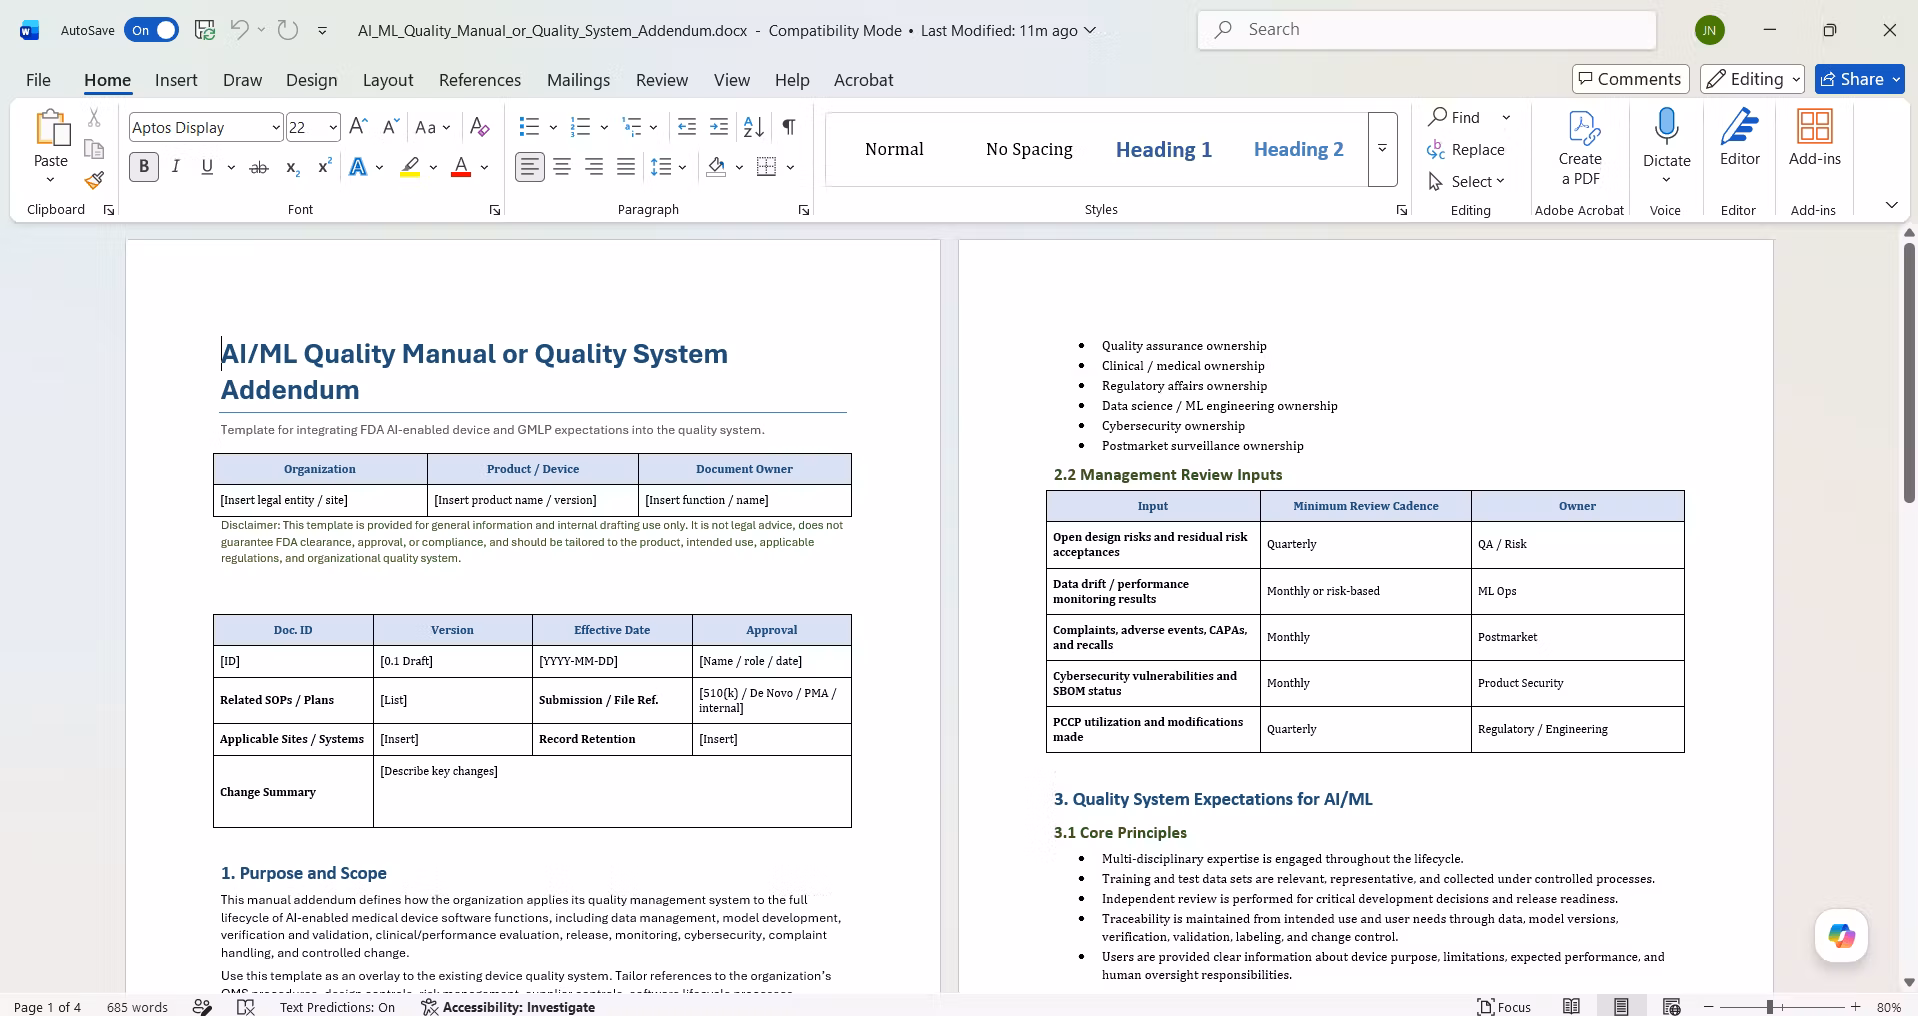This screenshot has height=1016, width=1918.
Task: Center align the text
Action: [x=562, y=167]
